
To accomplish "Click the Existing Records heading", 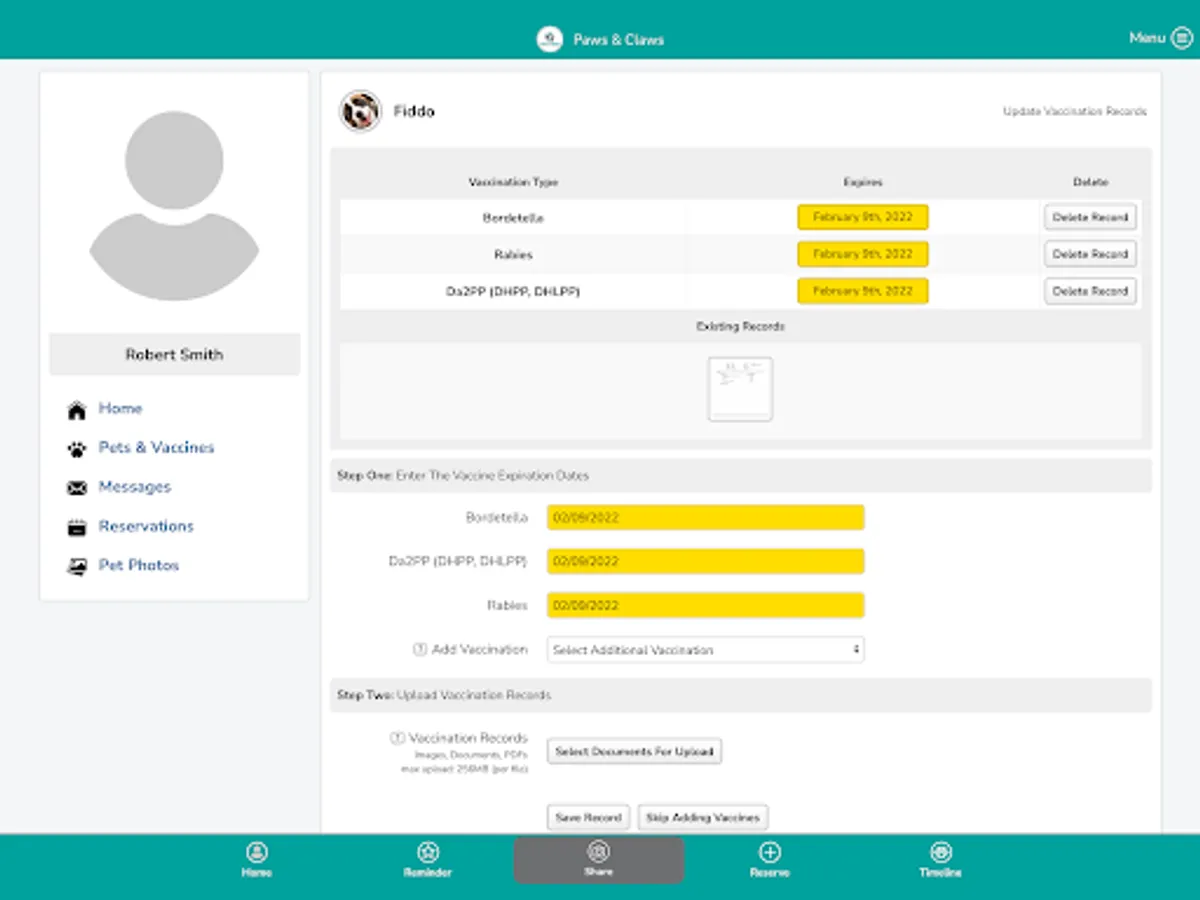I will pos(741,326).
